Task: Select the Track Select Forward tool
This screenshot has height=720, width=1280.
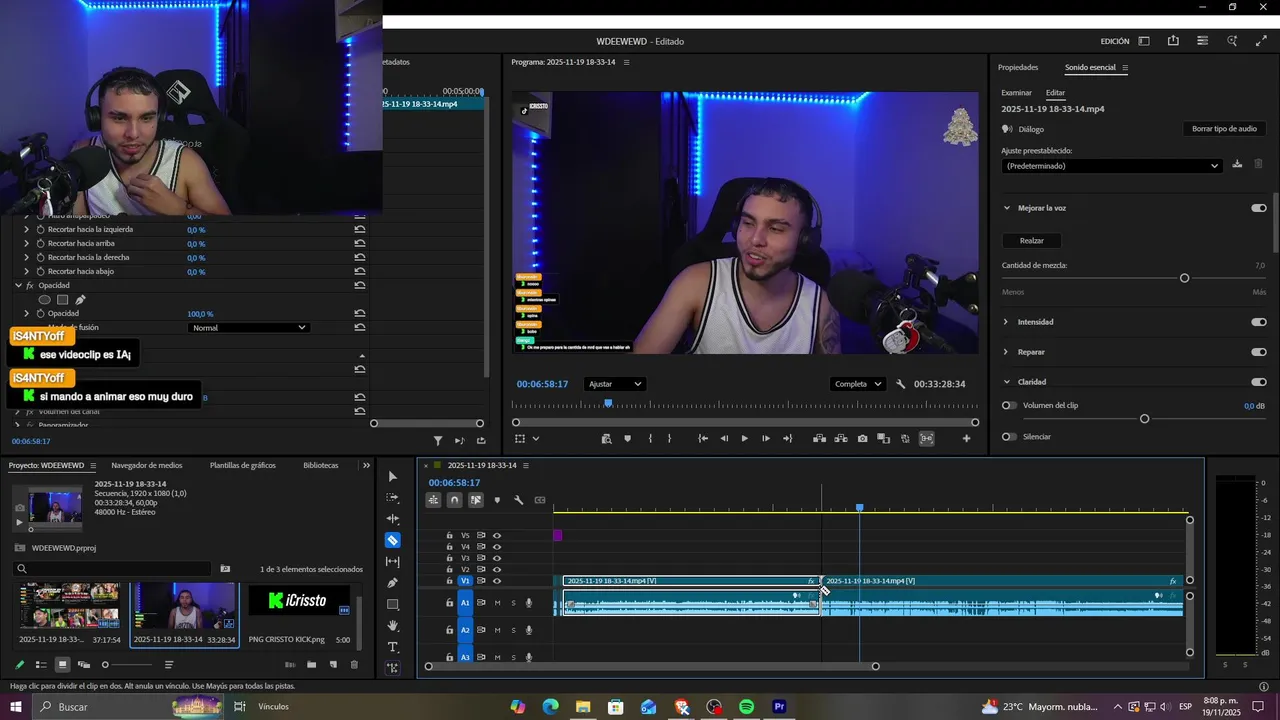Action: point(393,497)
